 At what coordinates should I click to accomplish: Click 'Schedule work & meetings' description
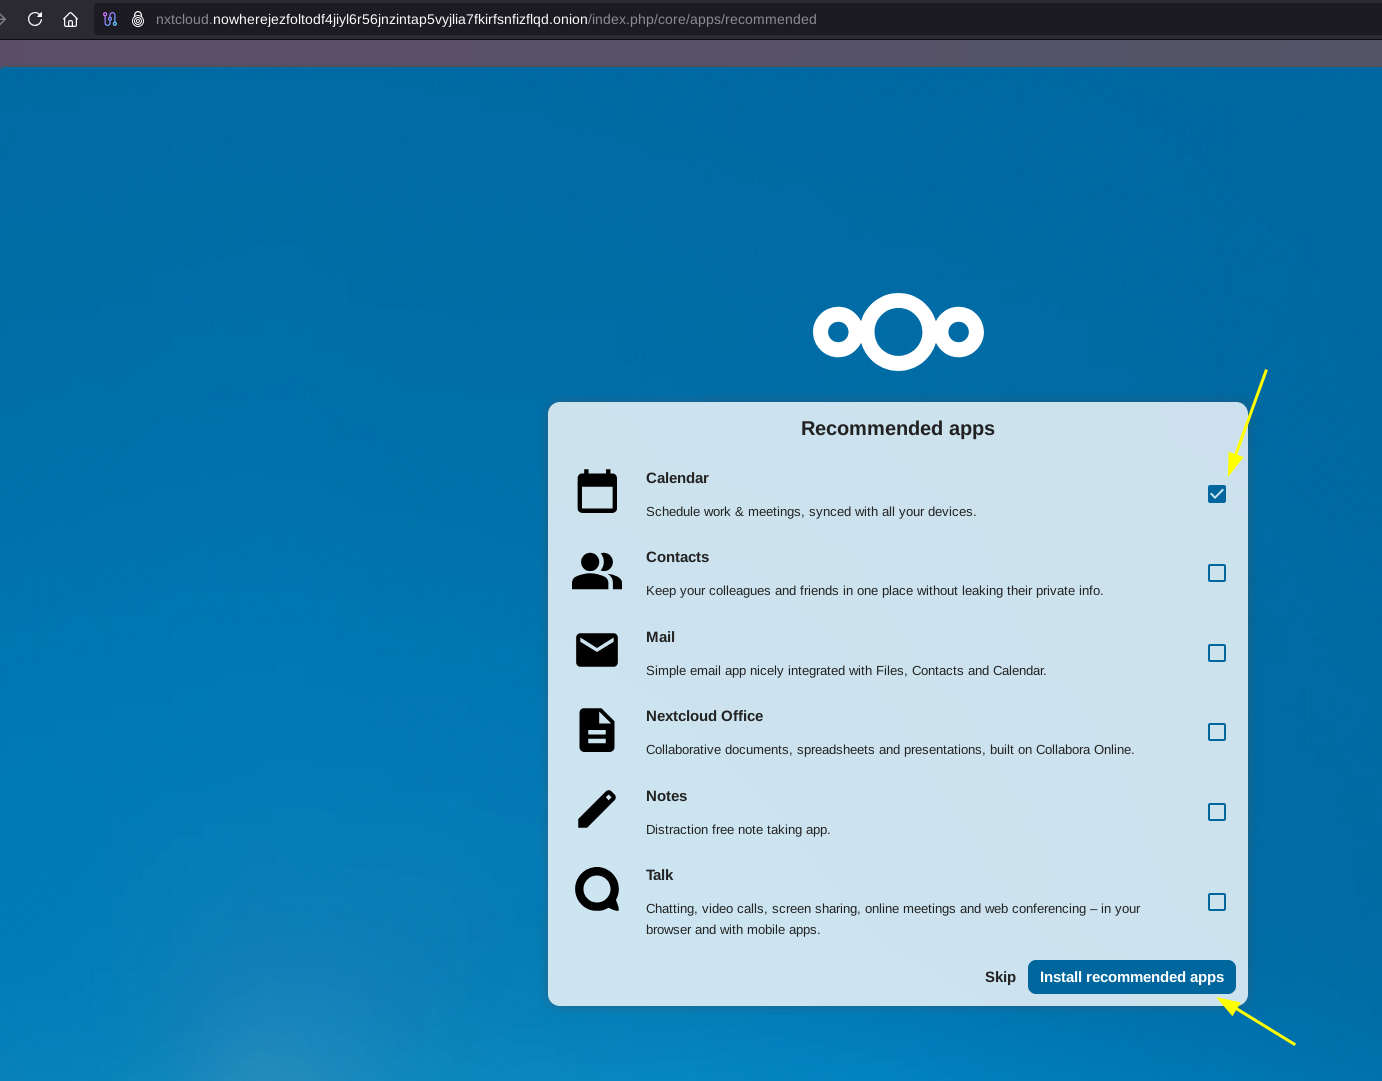coord(811,511)
